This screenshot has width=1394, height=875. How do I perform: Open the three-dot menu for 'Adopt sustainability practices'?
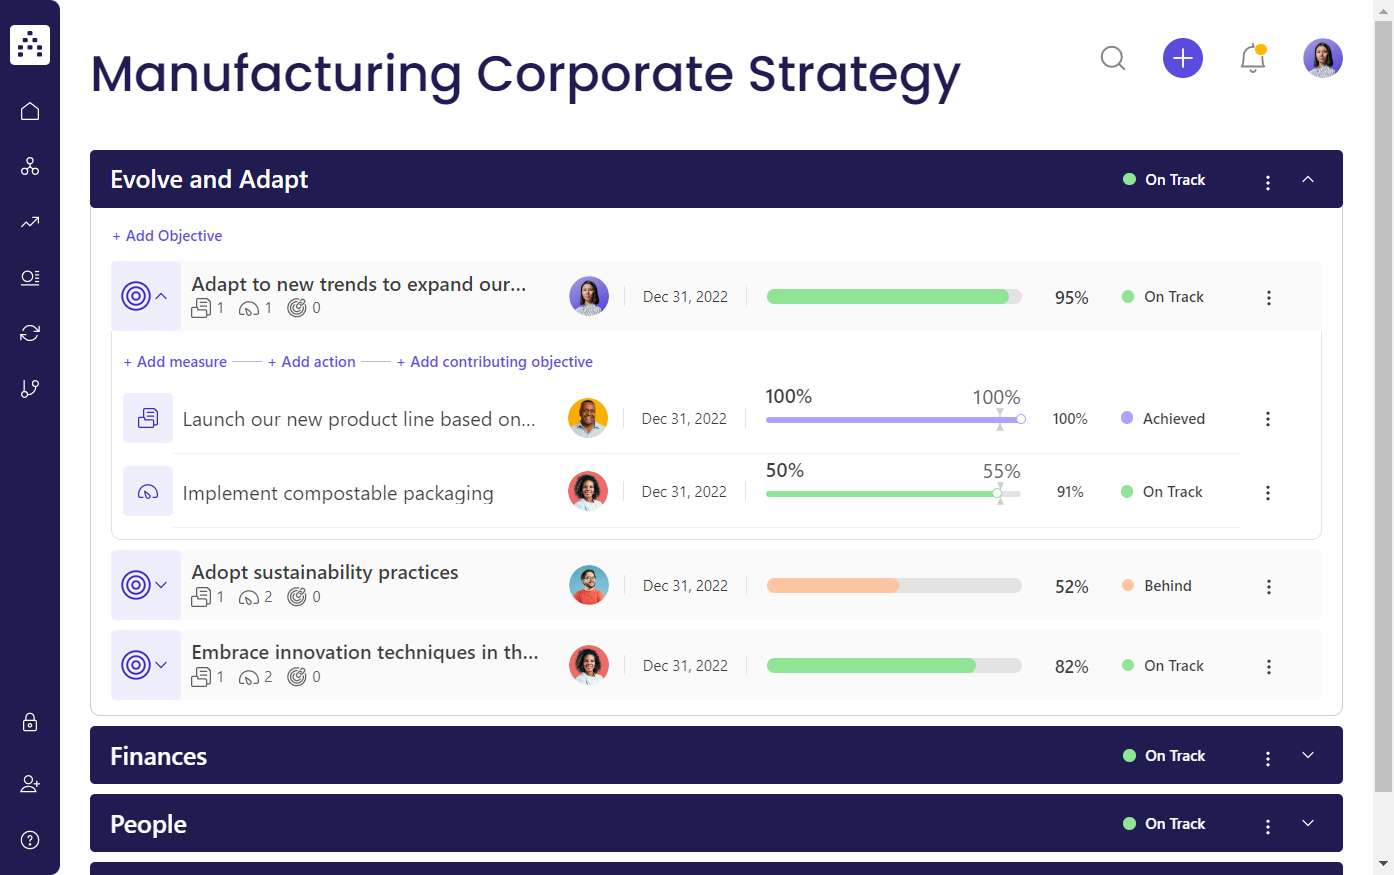point(1268,586)
